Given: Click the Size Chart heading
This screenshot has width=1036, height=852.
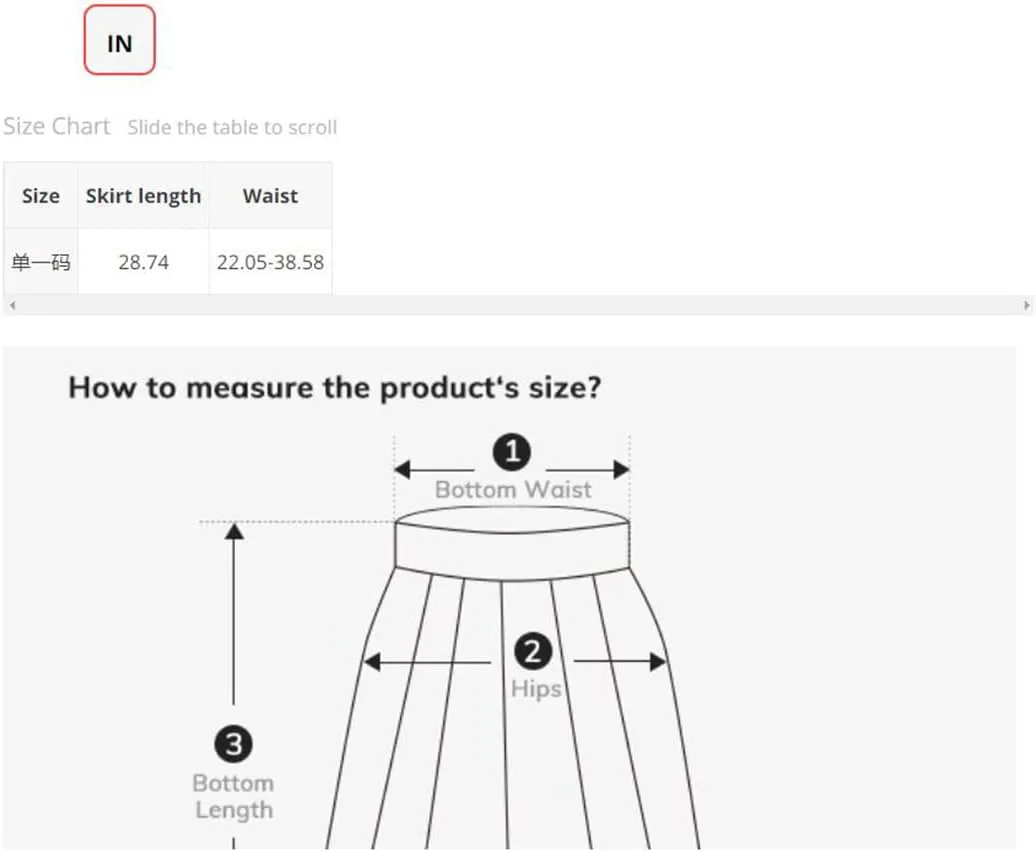Looking at the screenshot, I should [x=56, y=126].
